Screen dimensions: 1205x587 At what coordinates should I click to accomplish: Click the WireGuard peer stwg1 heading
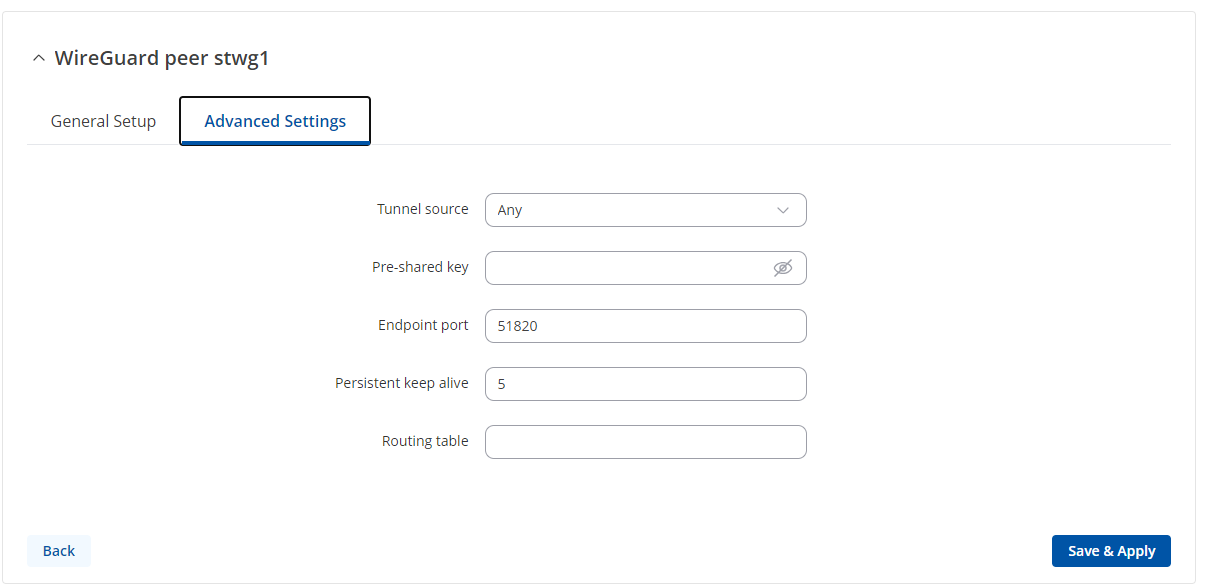[x=162, y=58]
